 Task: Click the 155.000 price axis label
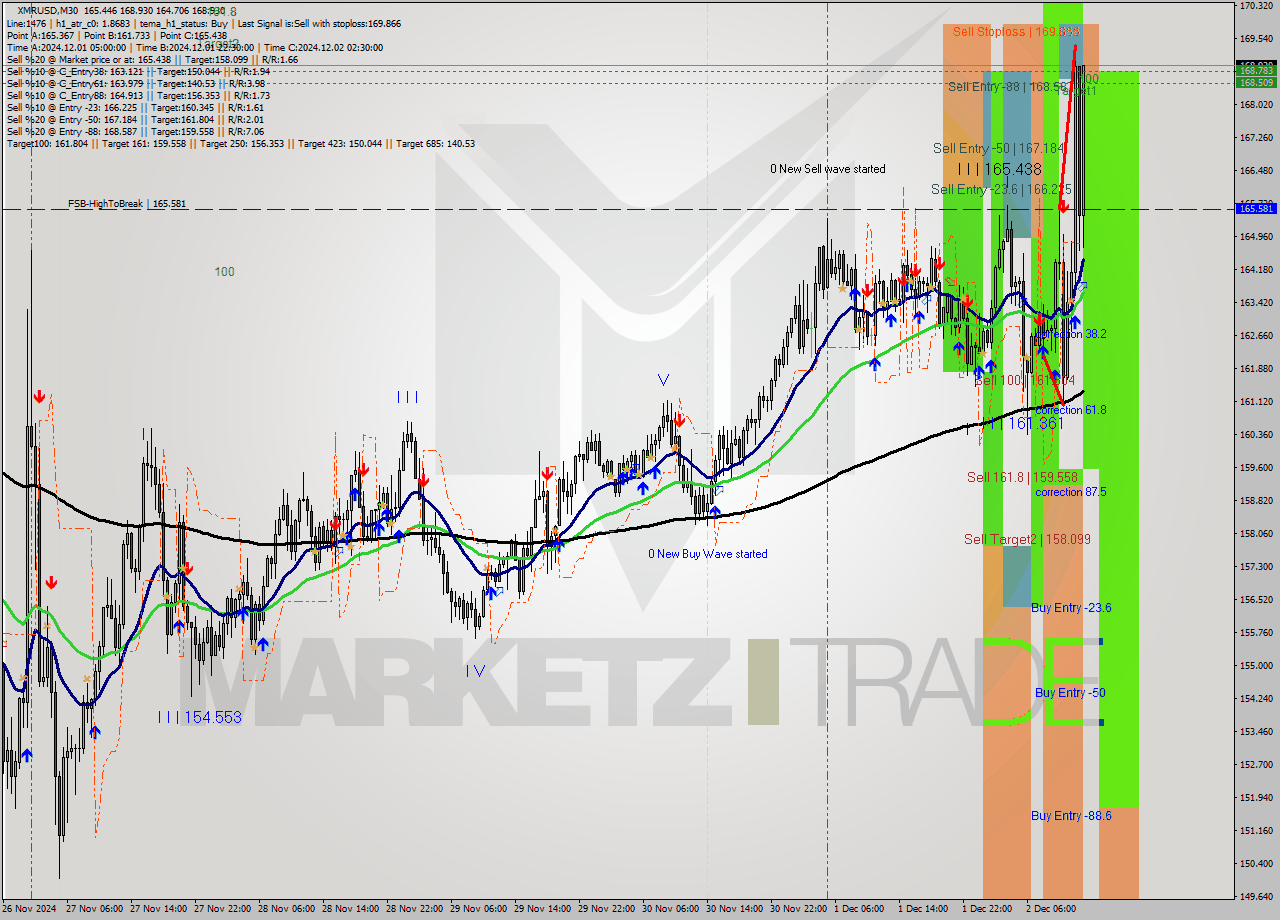click(1257, 666)
